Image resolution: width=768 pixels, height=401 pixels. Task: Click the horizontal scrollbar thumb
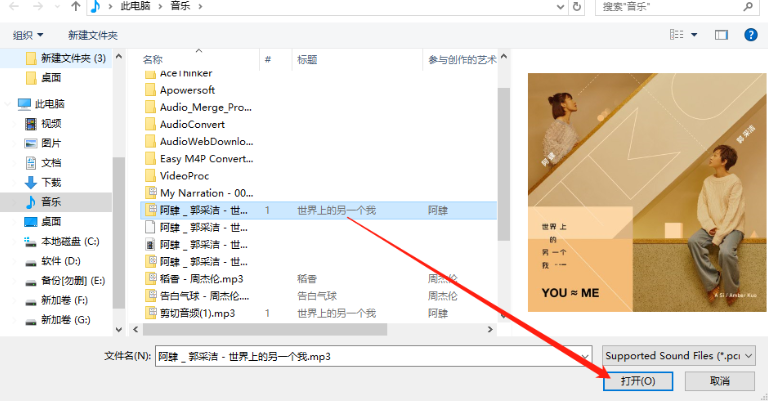[265, 330]
